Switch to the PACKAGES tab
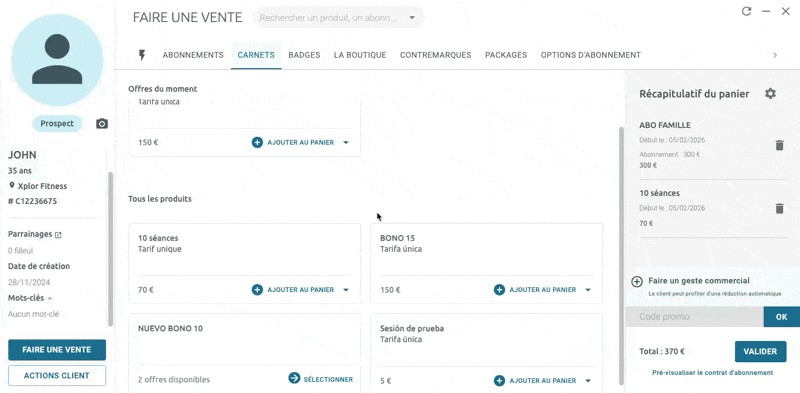 (506, 55)
